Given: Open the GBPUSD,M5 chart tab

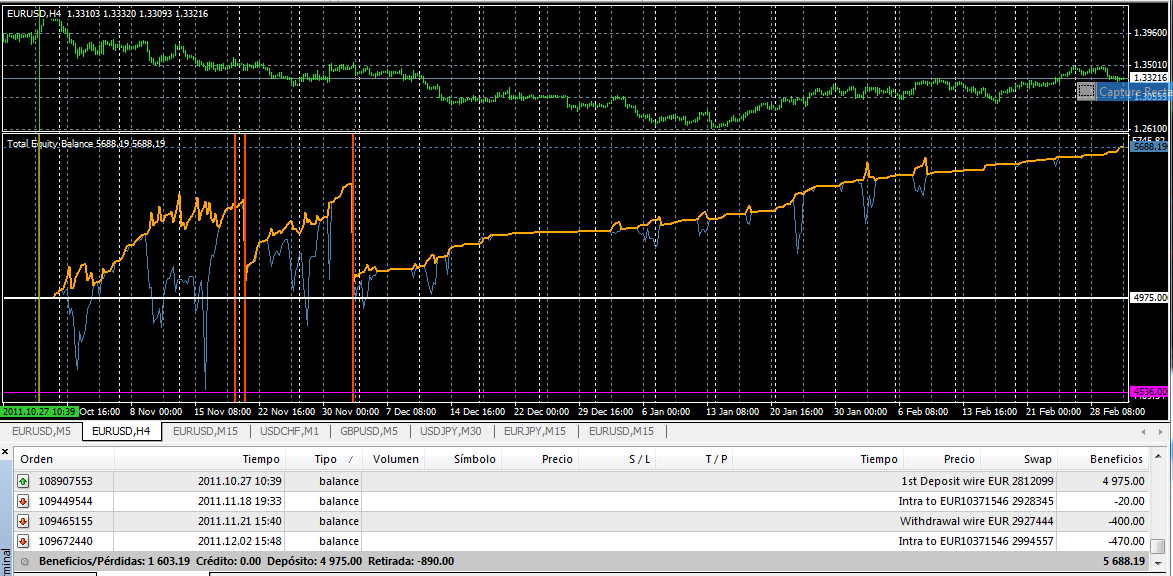Looking at the screenshot, I should click(369, 431).
